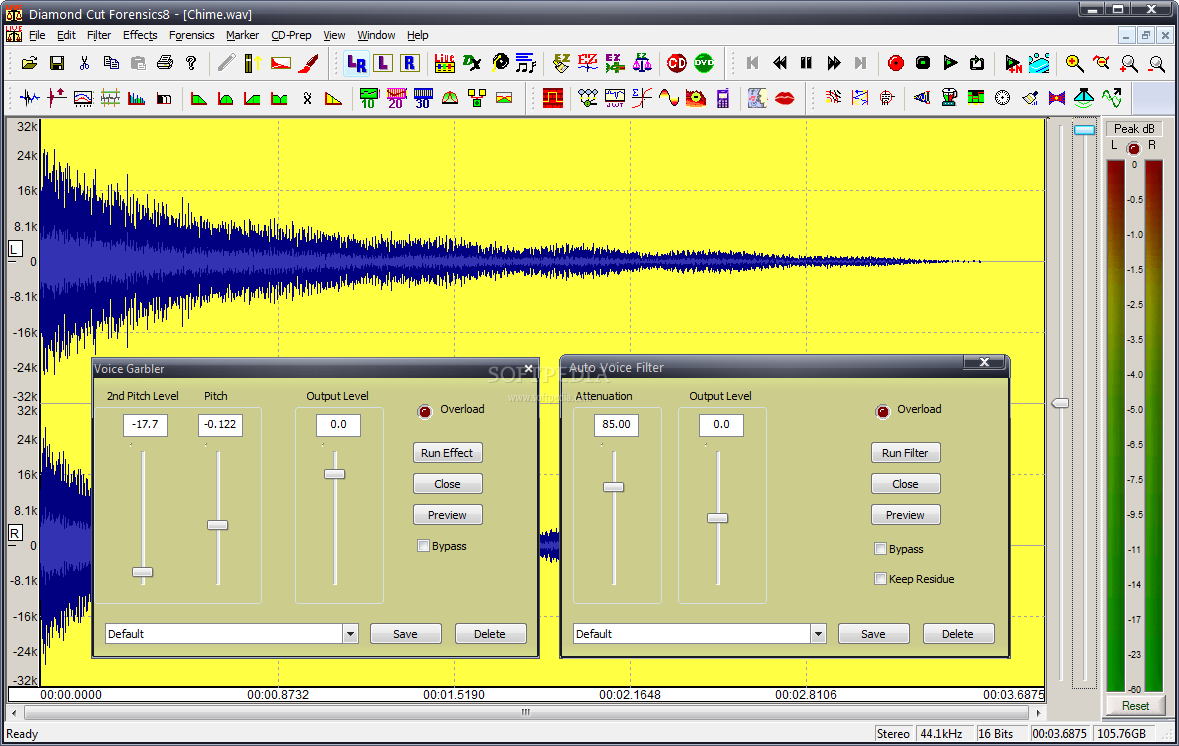Click Delete in Auto Voice Filter dialog
Viewport: 1179px width, 746px height.
958,634
